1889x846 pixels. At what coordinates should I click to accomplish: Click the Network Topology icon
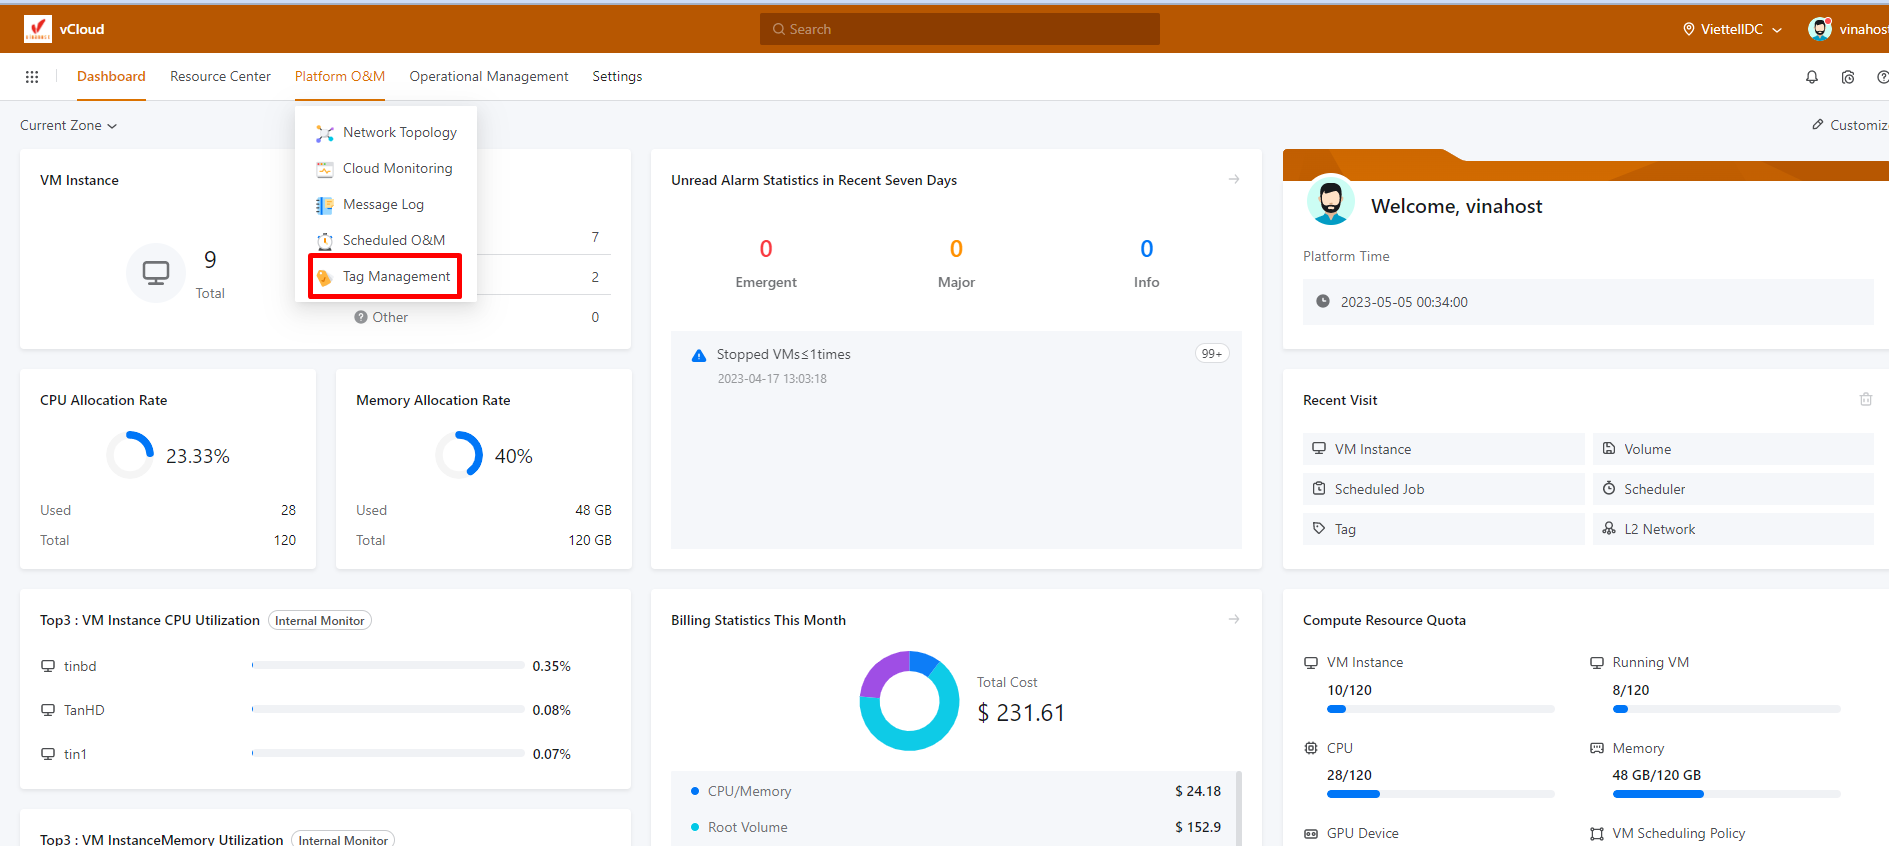[325, 133]
